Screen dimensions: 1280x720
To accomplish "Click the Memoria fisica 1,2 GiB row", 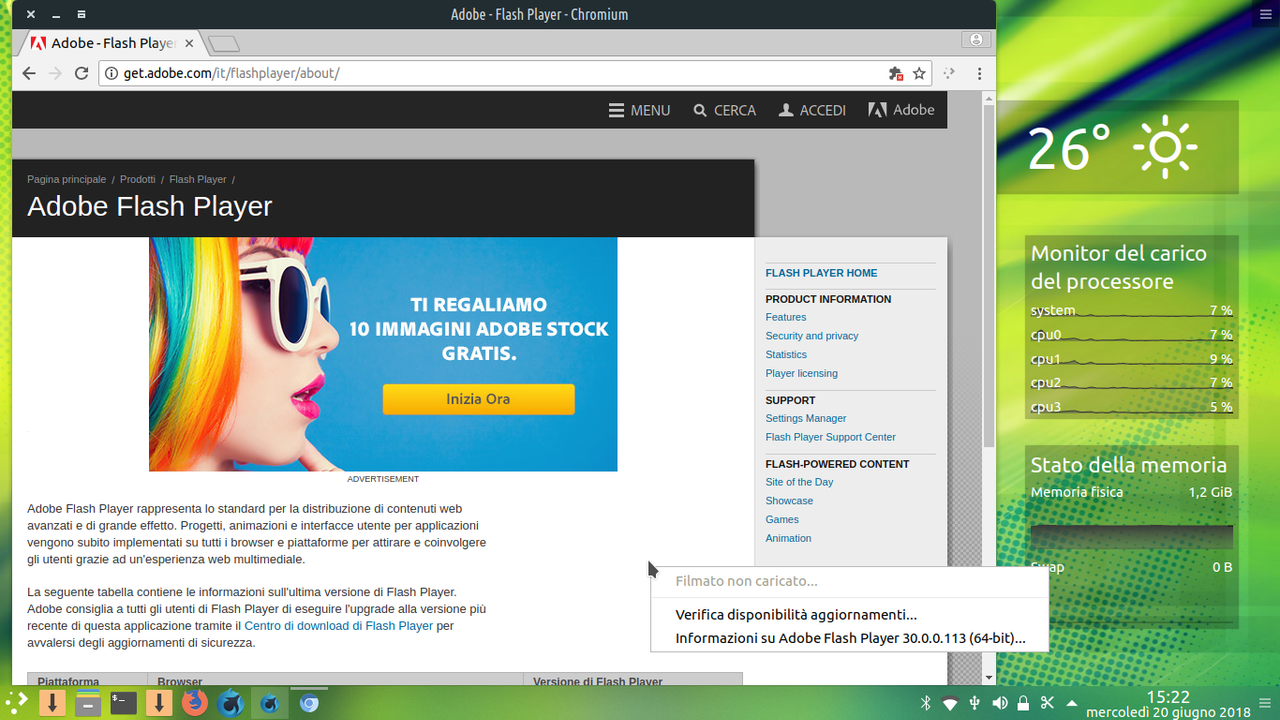I will tap(1131, 492).
